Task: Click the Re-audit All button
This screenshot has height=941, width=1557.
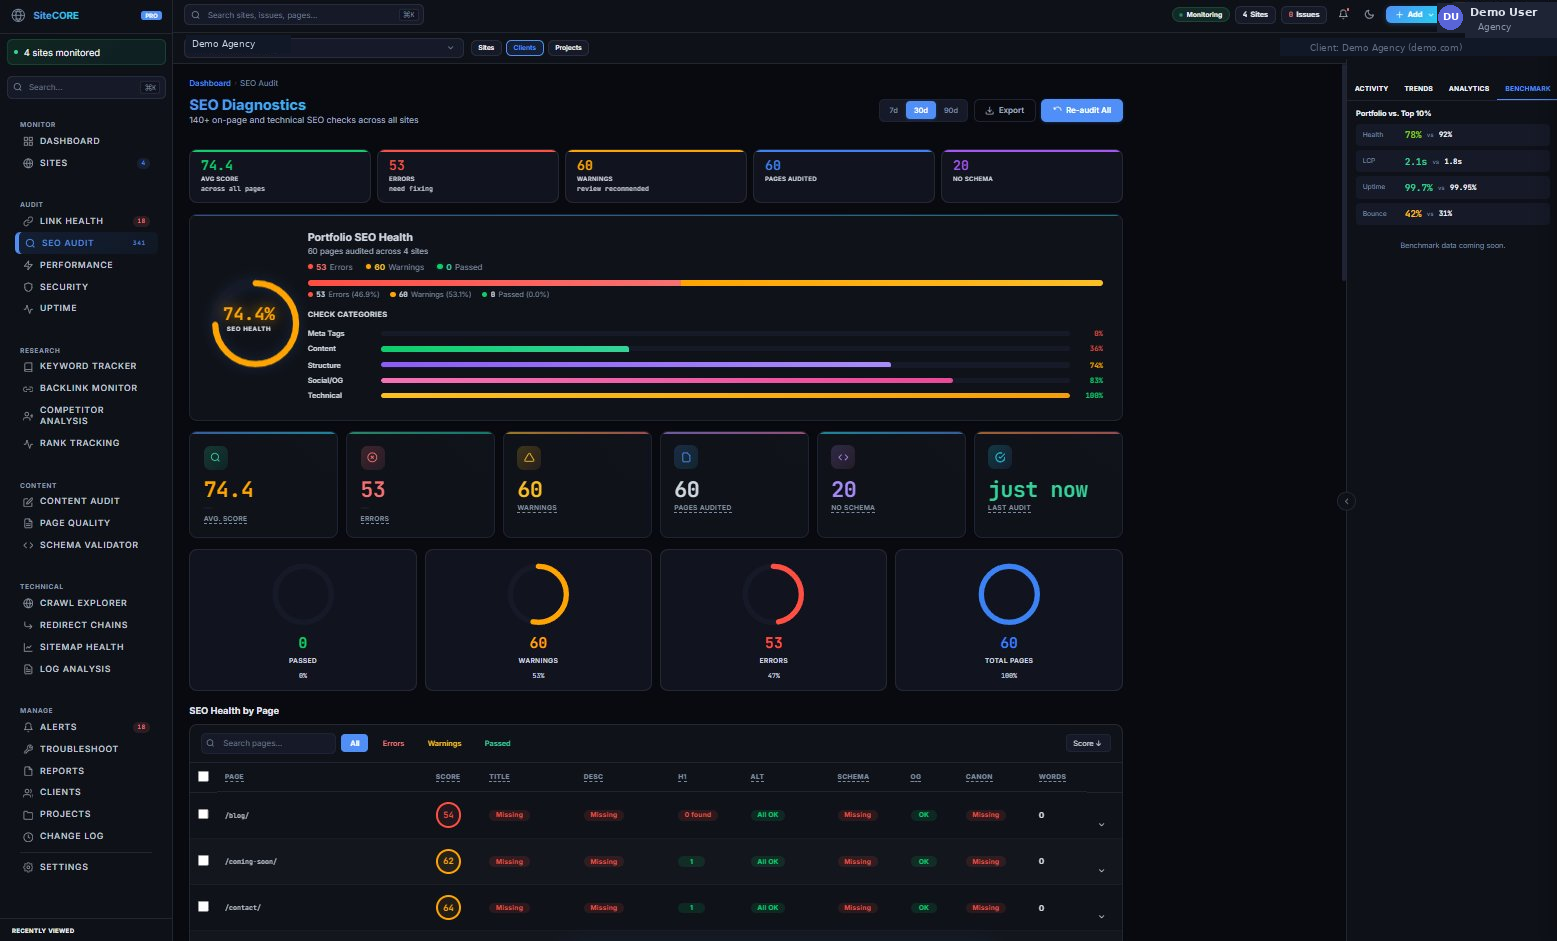Action: coord(1081,110)
